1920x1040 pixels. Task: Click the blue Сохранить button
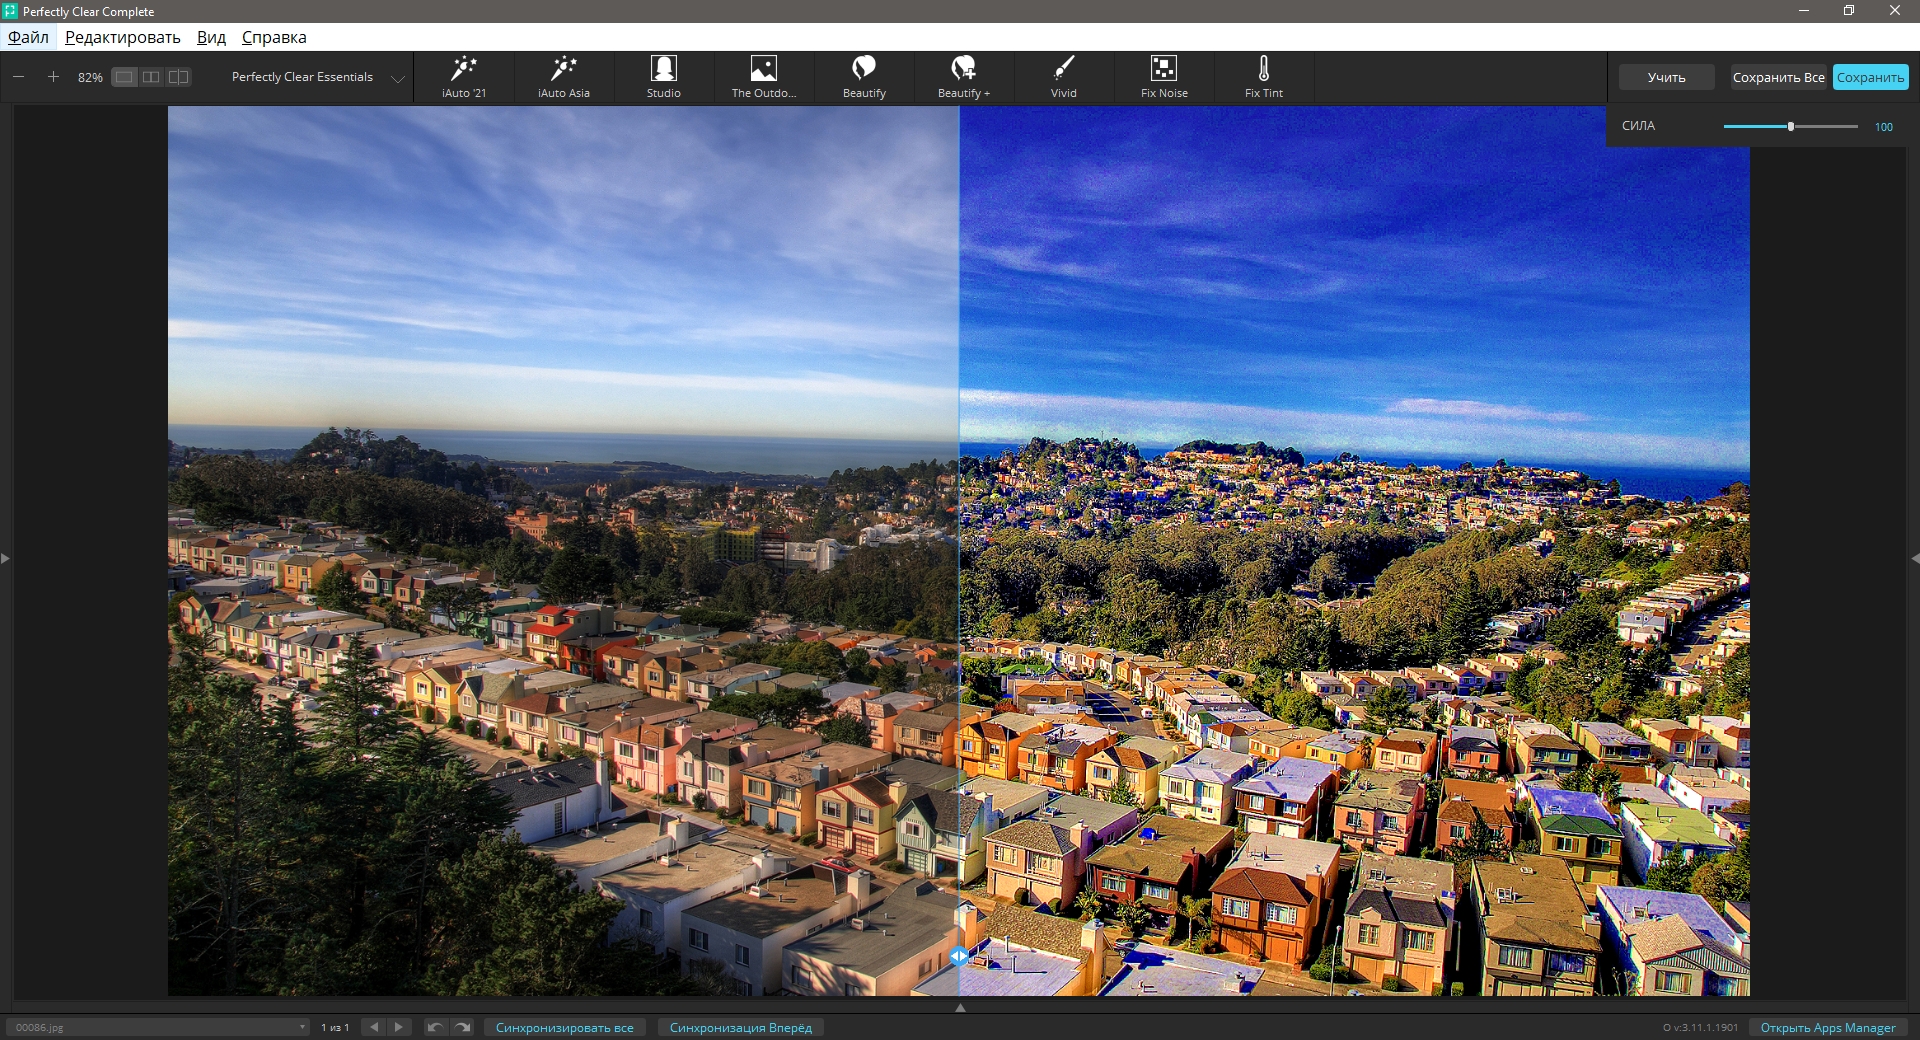tap(1870, 77)
